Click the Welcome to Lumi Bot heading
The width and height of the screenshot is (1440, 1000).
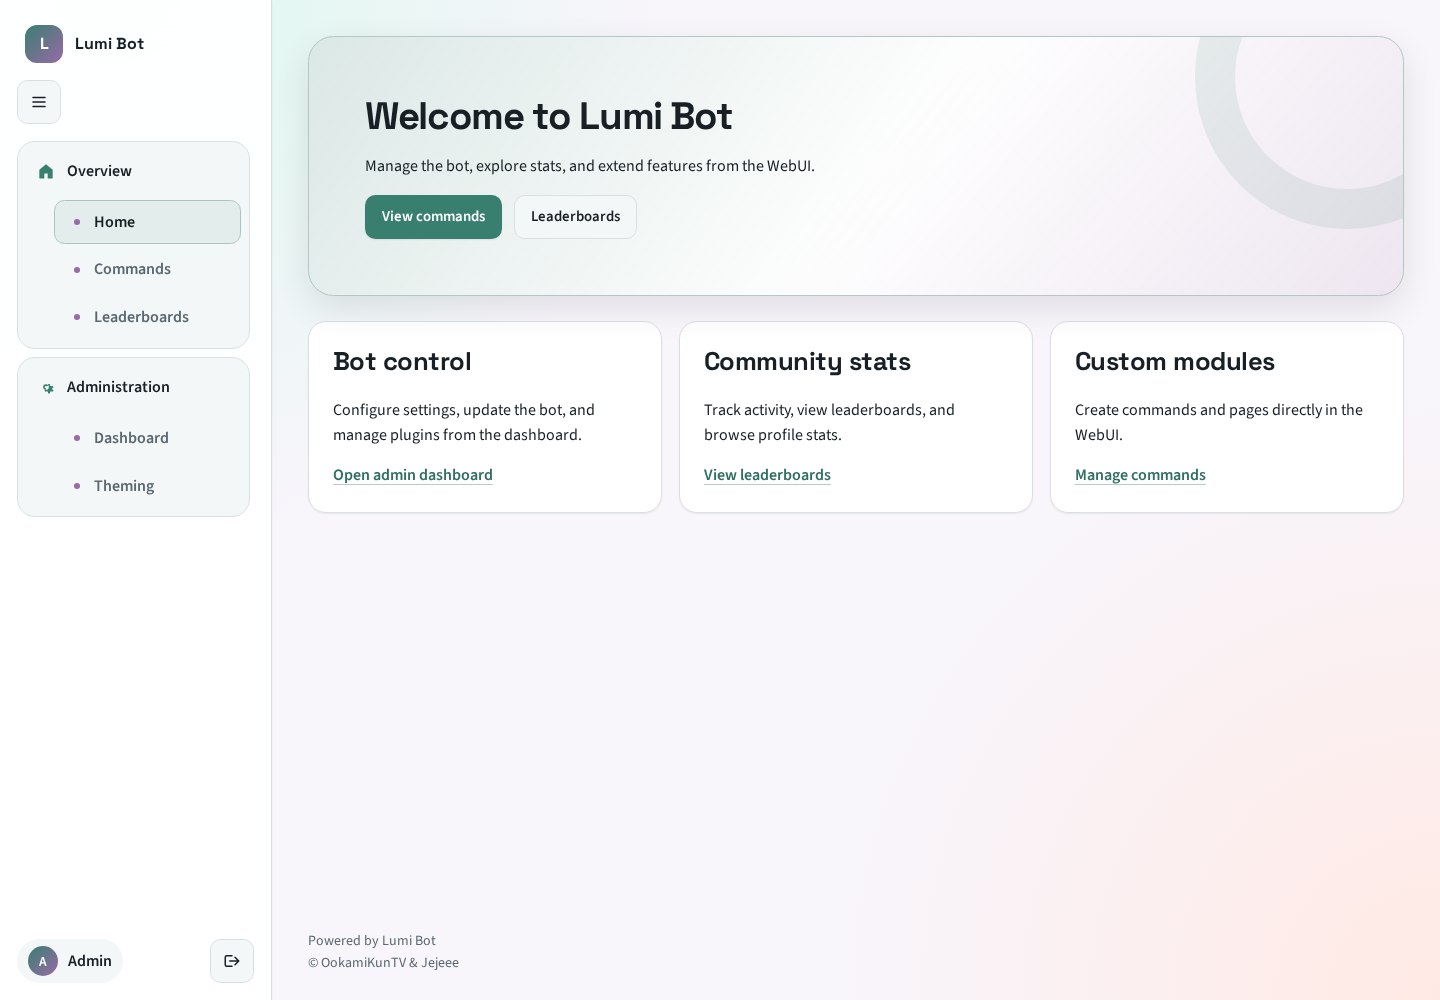point(549,117)
